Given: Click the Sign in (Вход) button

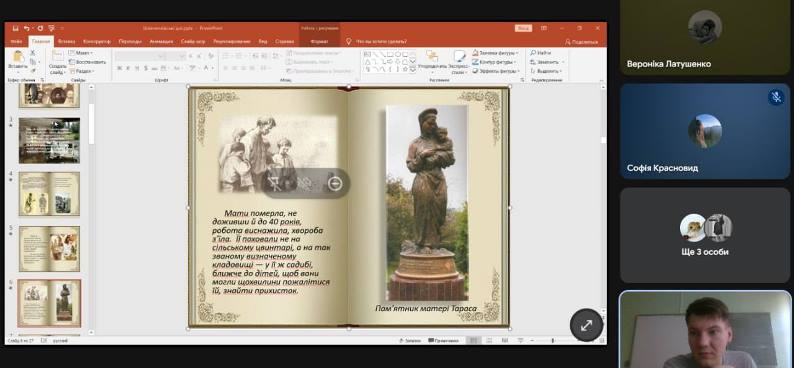Looking at the screenshot, I should (523, 28).
